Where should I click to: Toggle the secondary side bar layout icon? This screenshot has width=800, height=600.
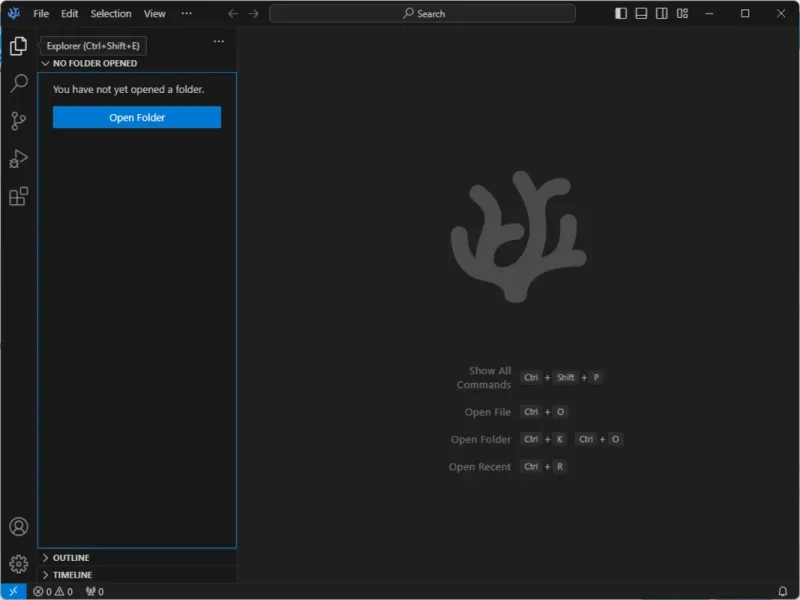tap(662, 14)
